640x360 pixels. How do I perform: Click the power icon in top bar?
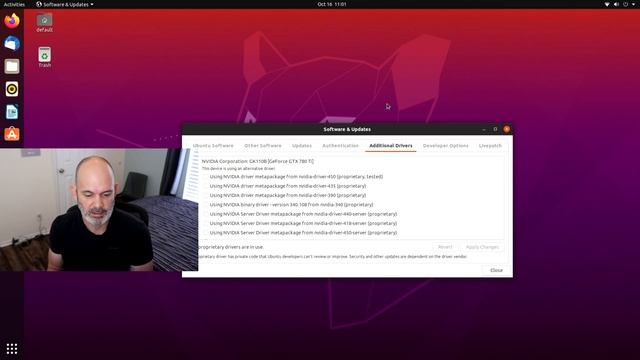pos(625,4)
